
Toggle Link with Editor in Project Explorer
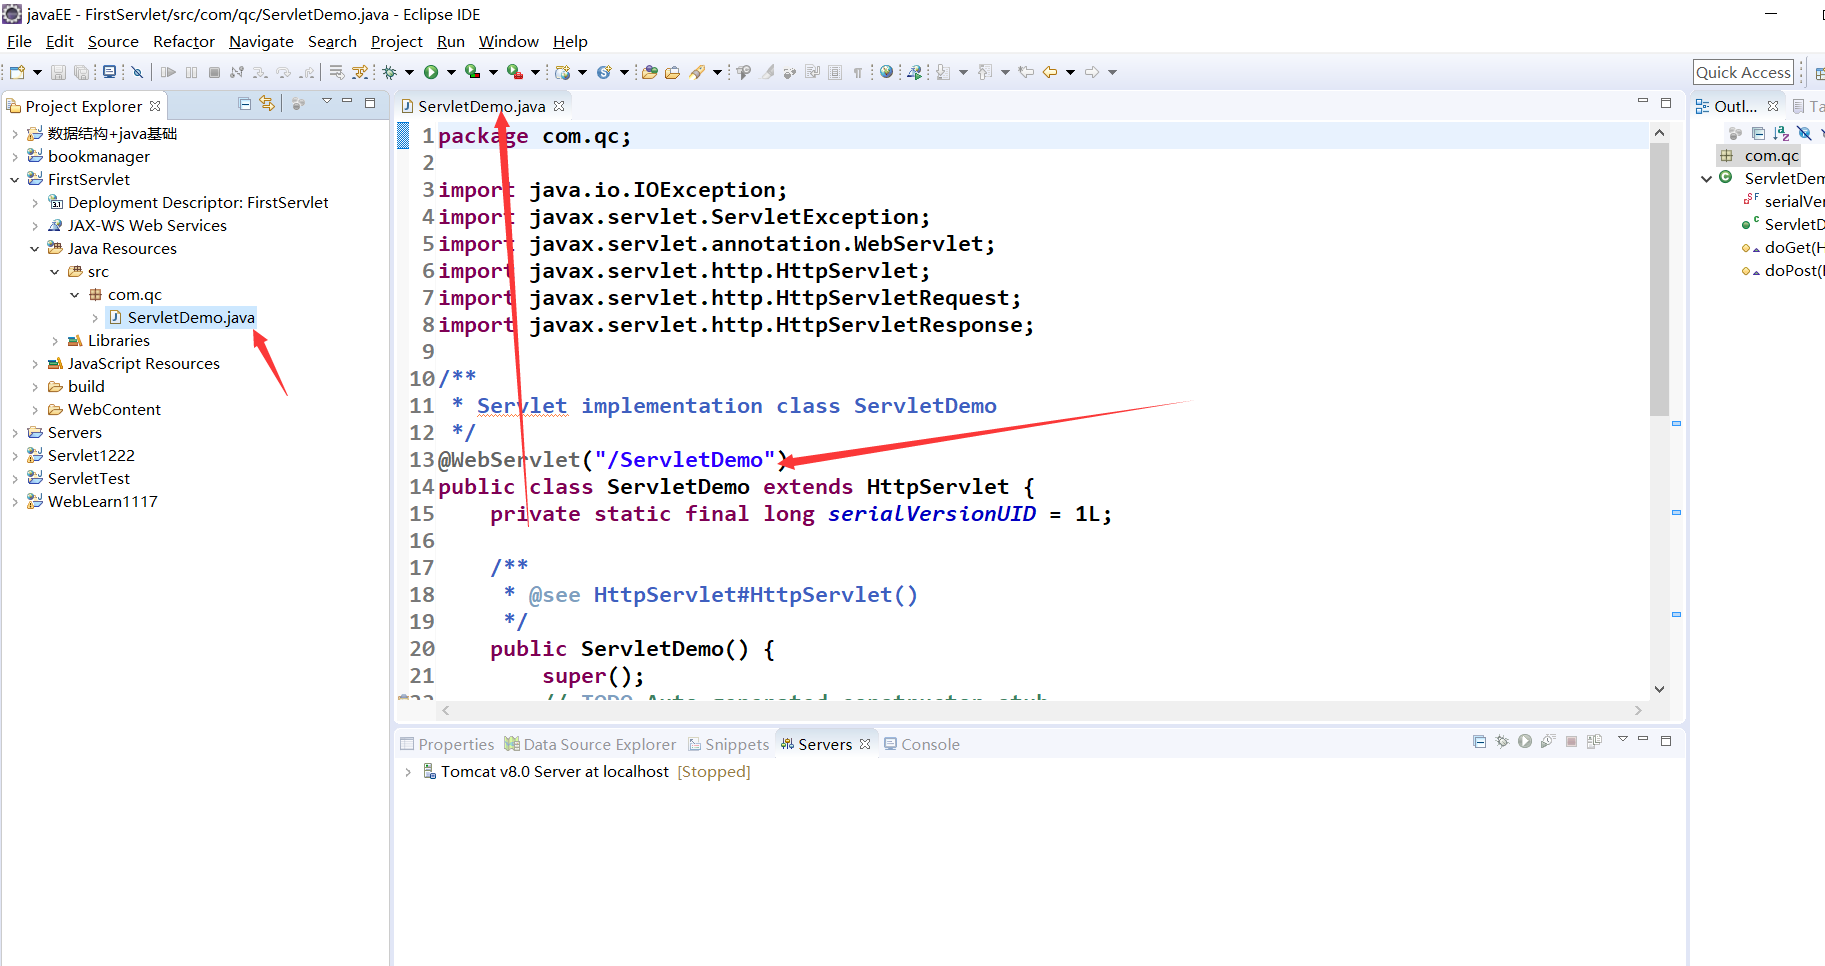pos(267,103)
